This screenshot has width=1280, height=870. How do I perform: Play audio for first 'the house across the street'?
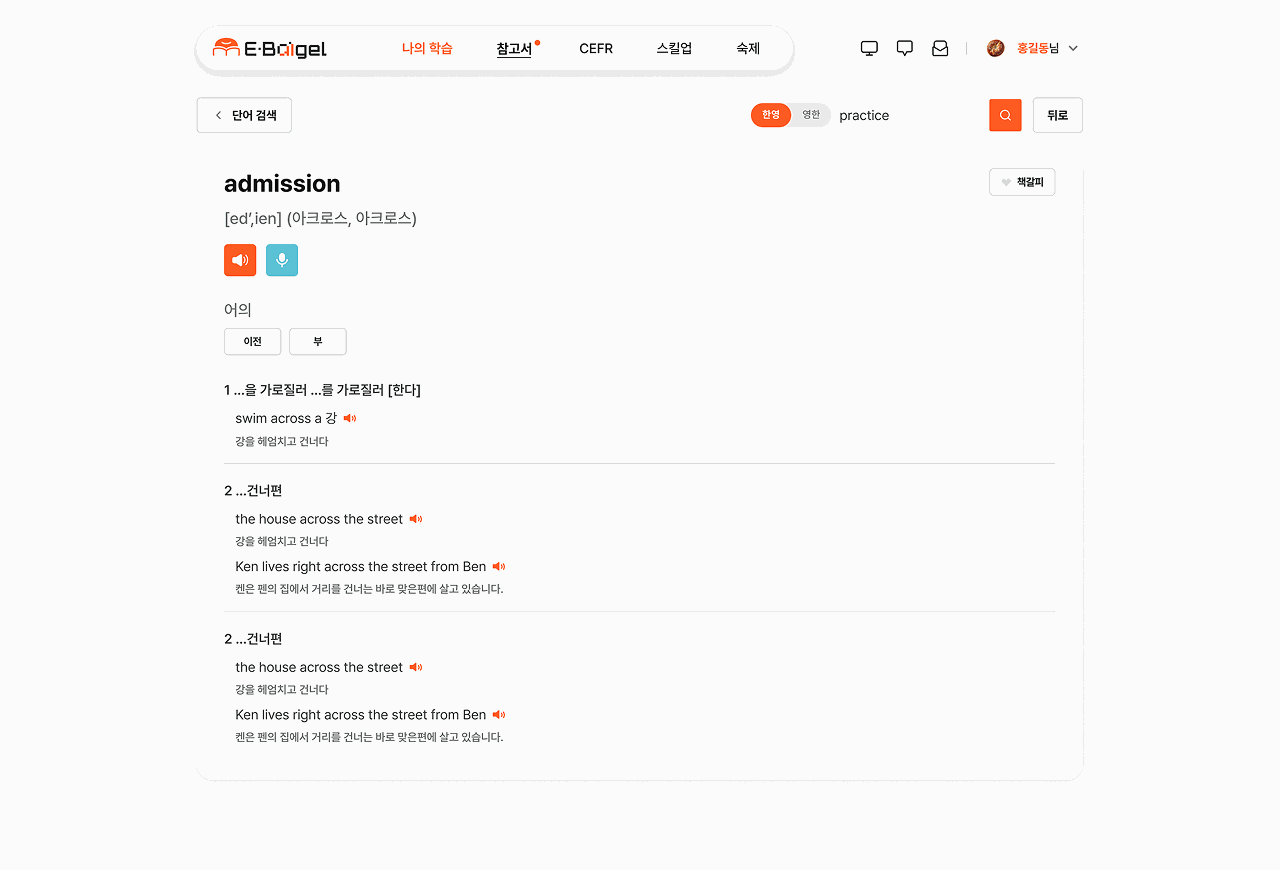416,519
